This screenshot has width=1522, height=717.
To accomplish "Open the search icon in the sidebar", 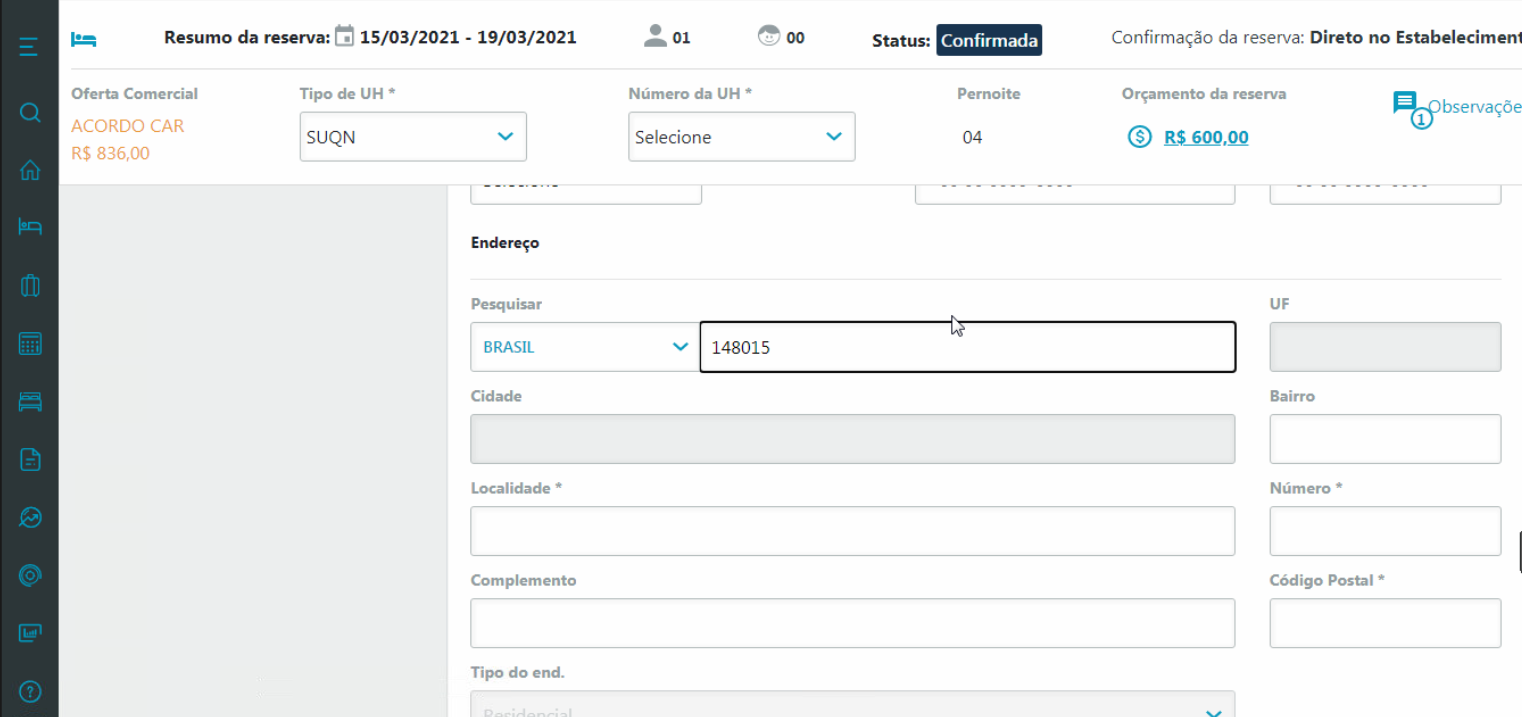I will pyautogui.click(x=30, y=112).
